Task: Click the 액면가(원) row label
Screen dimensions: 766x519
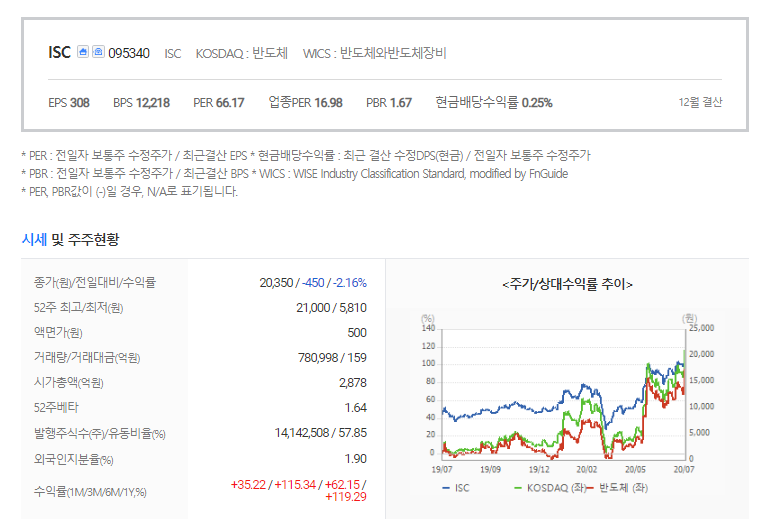Action: 58,332
